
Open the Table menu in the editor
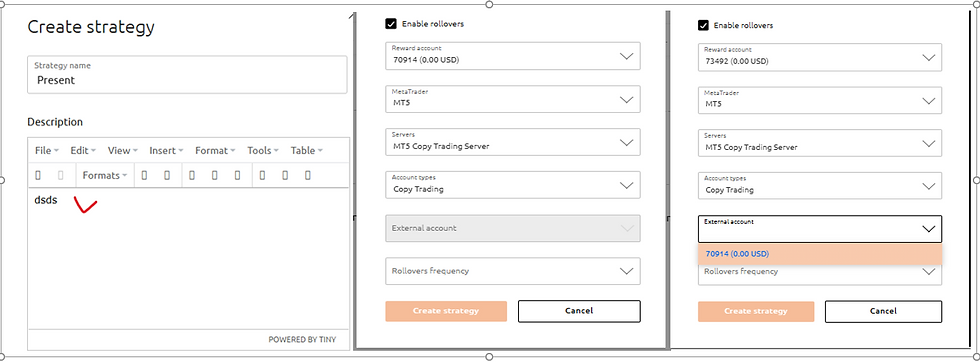click(306, 151)
